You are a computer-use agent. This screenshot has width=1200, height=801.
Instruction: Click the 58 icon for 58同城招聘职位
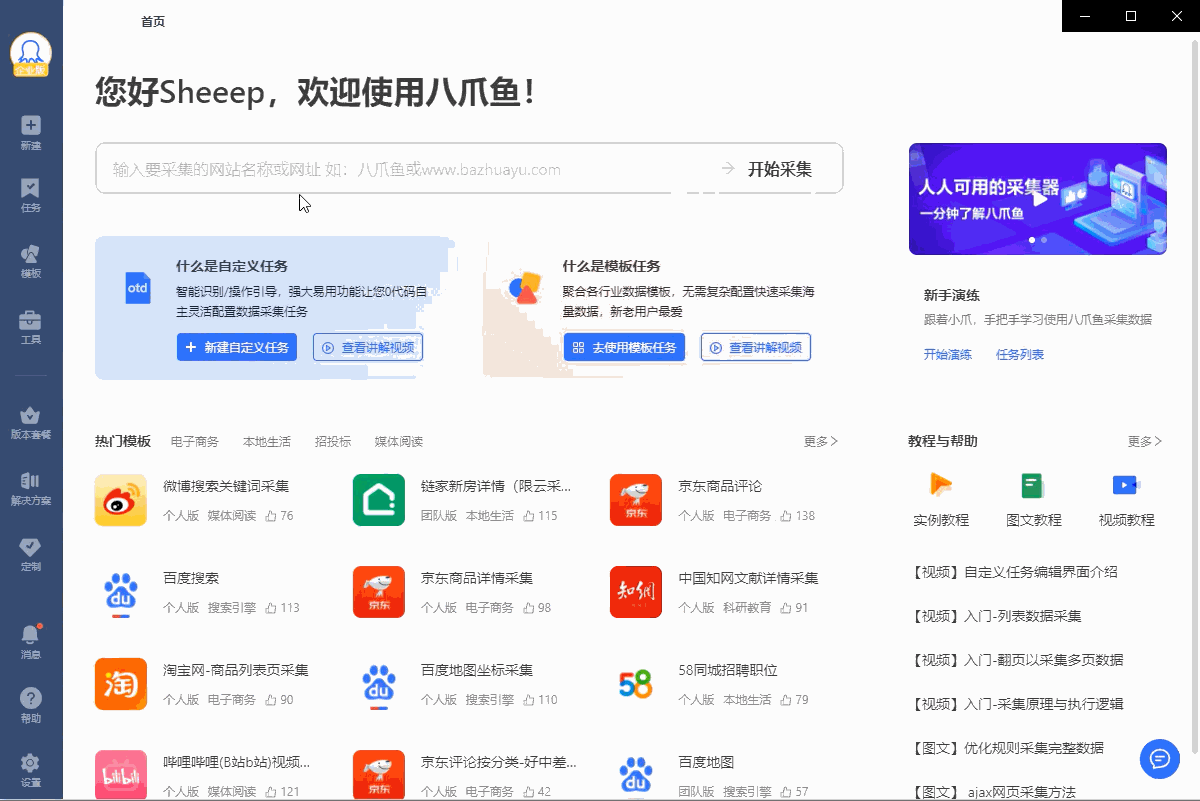tap(636, 684)
